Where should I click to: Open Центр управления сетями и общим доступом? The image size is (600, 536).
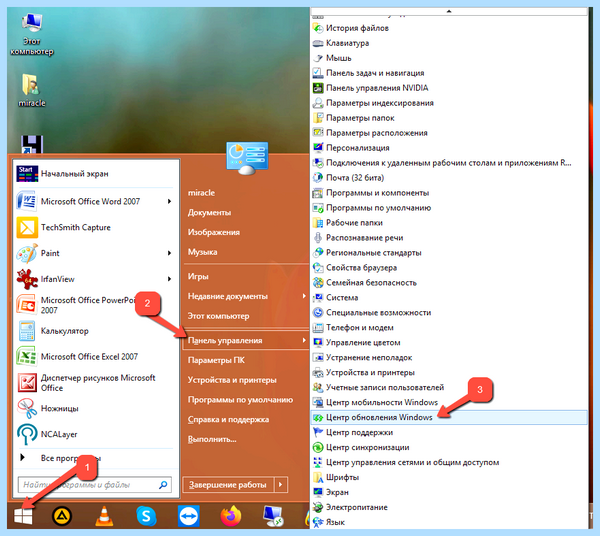point(449,462)
